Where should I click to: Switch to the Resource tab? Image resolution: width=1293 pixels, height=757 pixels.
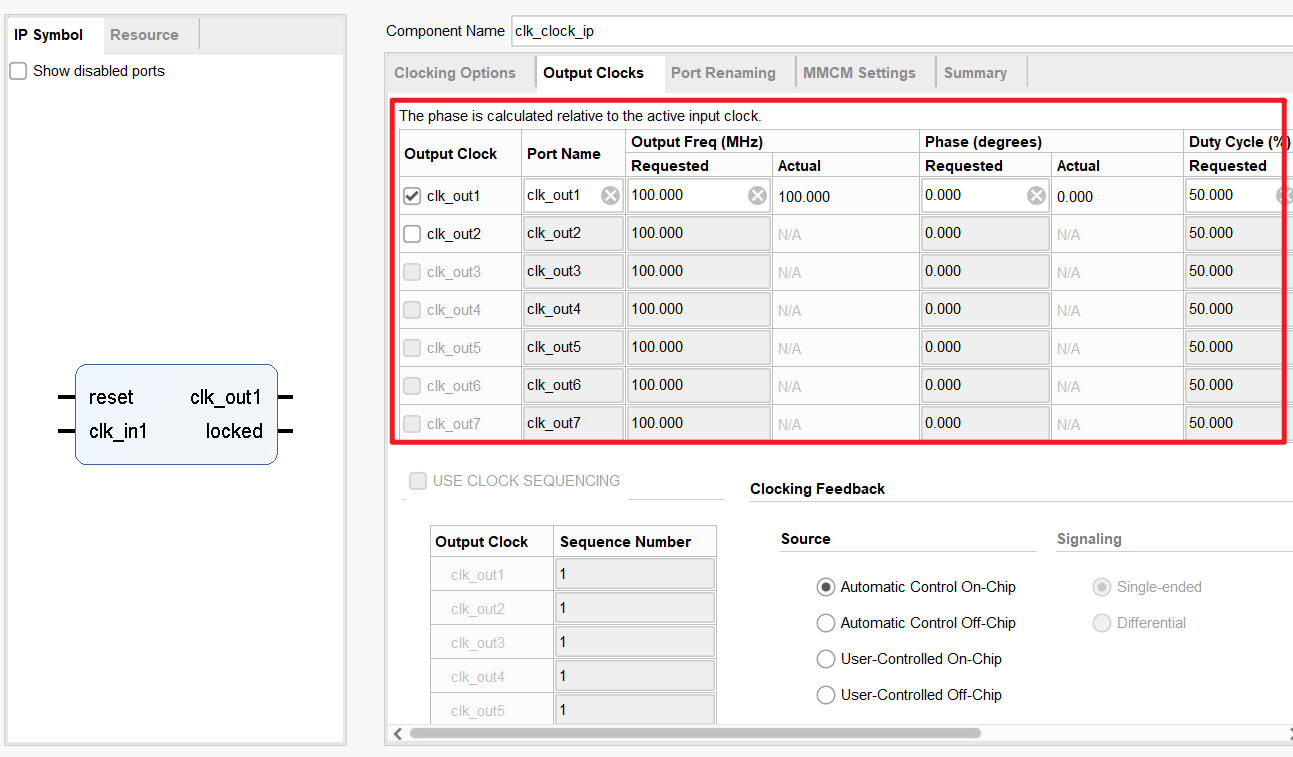pos(144,35)
